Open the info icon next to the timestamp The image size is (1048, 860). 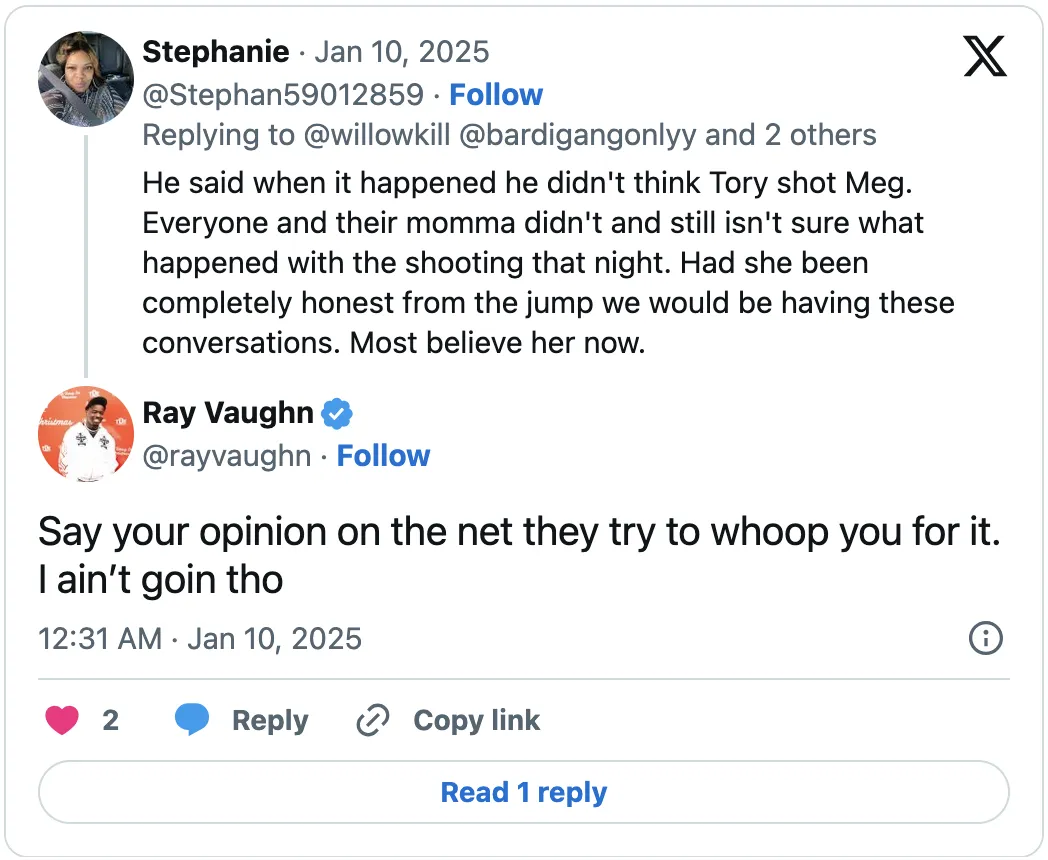point(985,638)
